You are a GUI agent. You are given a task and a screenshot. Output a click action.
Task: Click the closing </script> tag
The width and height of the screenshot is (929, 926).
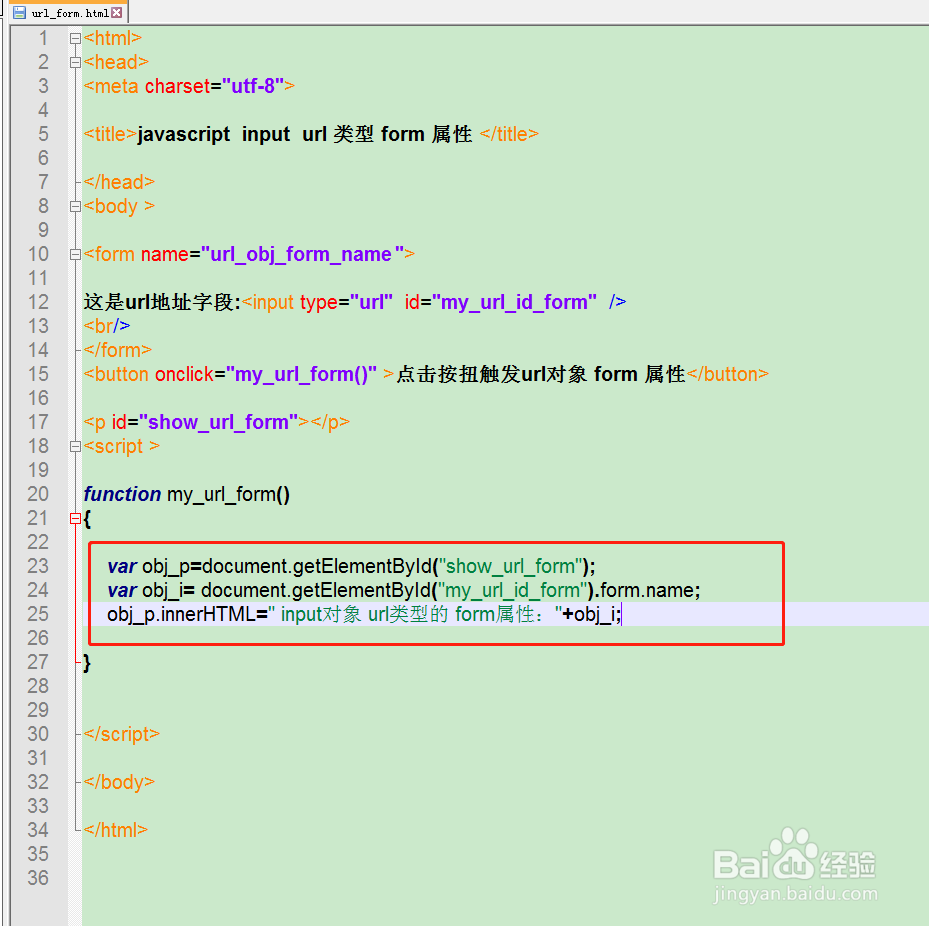(x=121, y=735)
